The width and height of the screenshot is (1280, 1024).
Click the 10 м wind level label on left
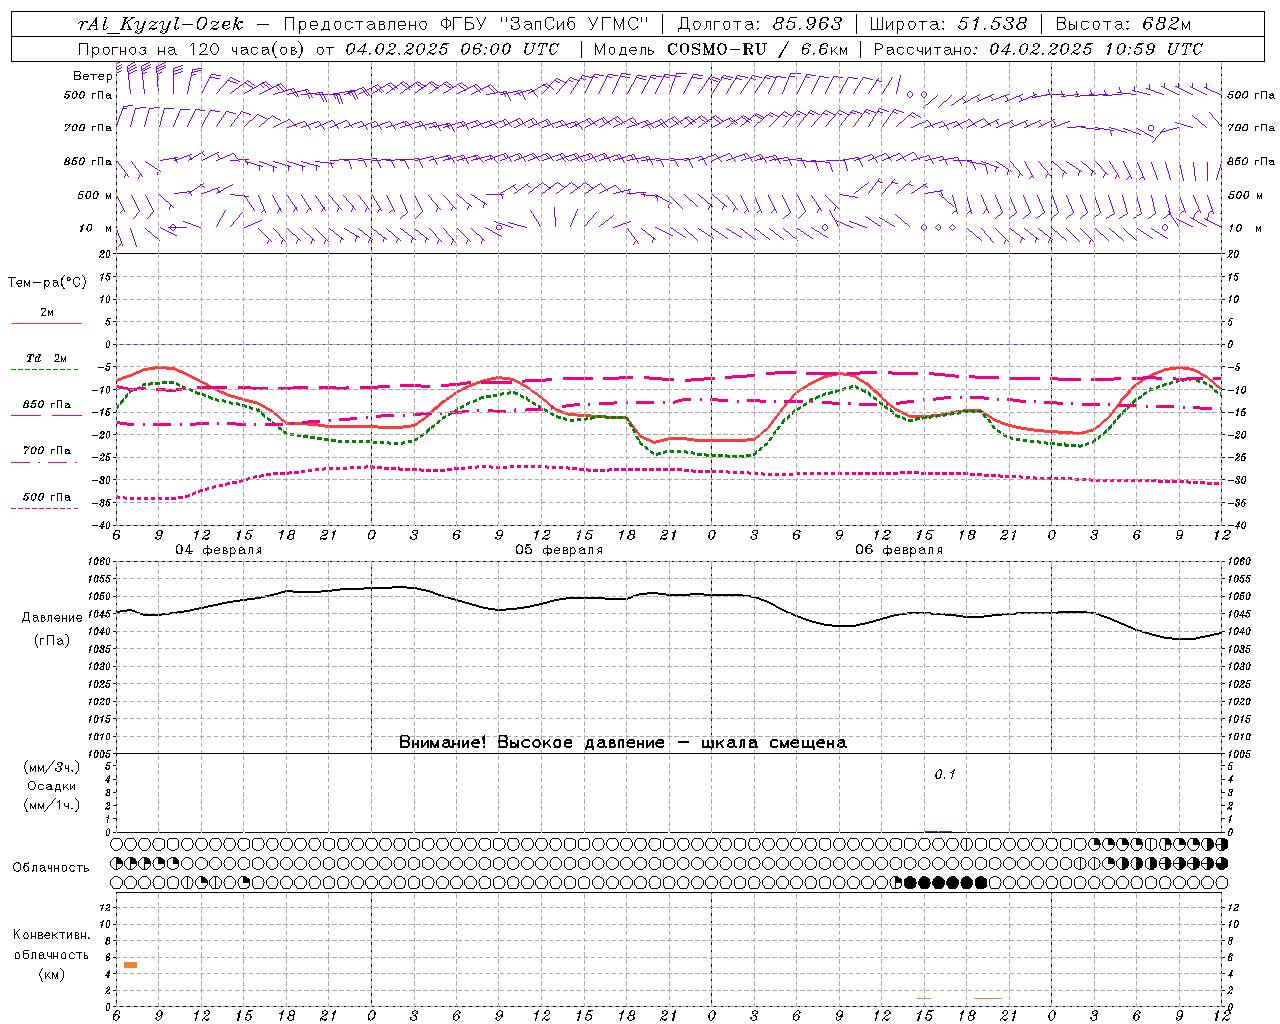[x=96, y=228]
